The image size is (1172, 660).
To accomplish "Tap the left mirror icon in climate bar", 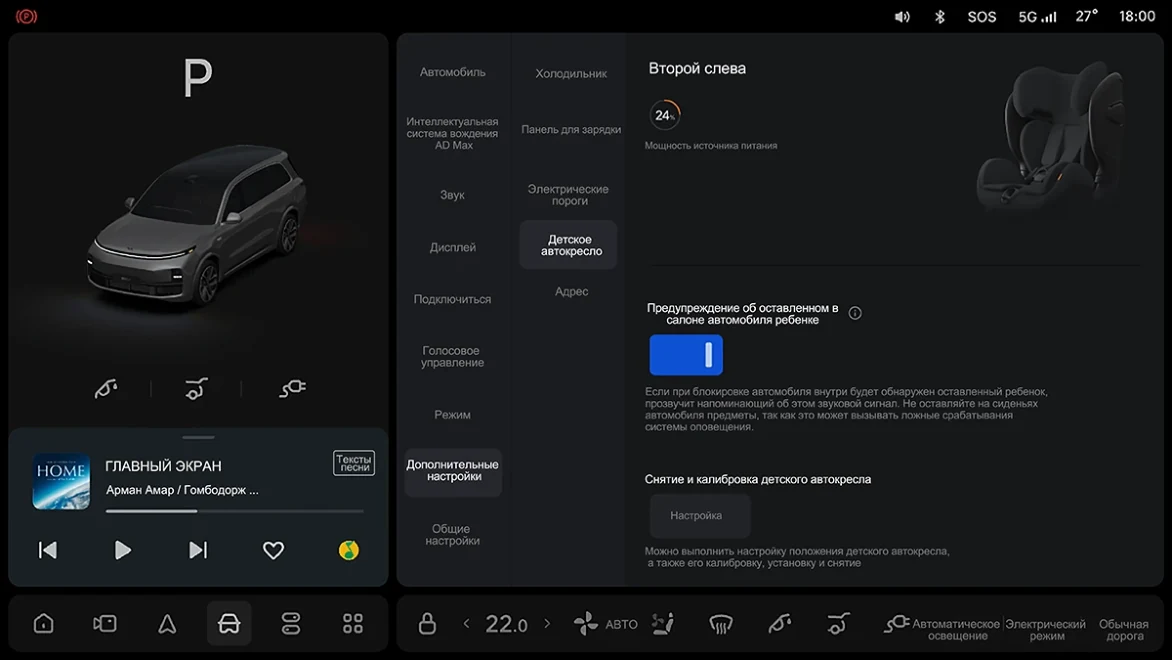I will [780, 623].
